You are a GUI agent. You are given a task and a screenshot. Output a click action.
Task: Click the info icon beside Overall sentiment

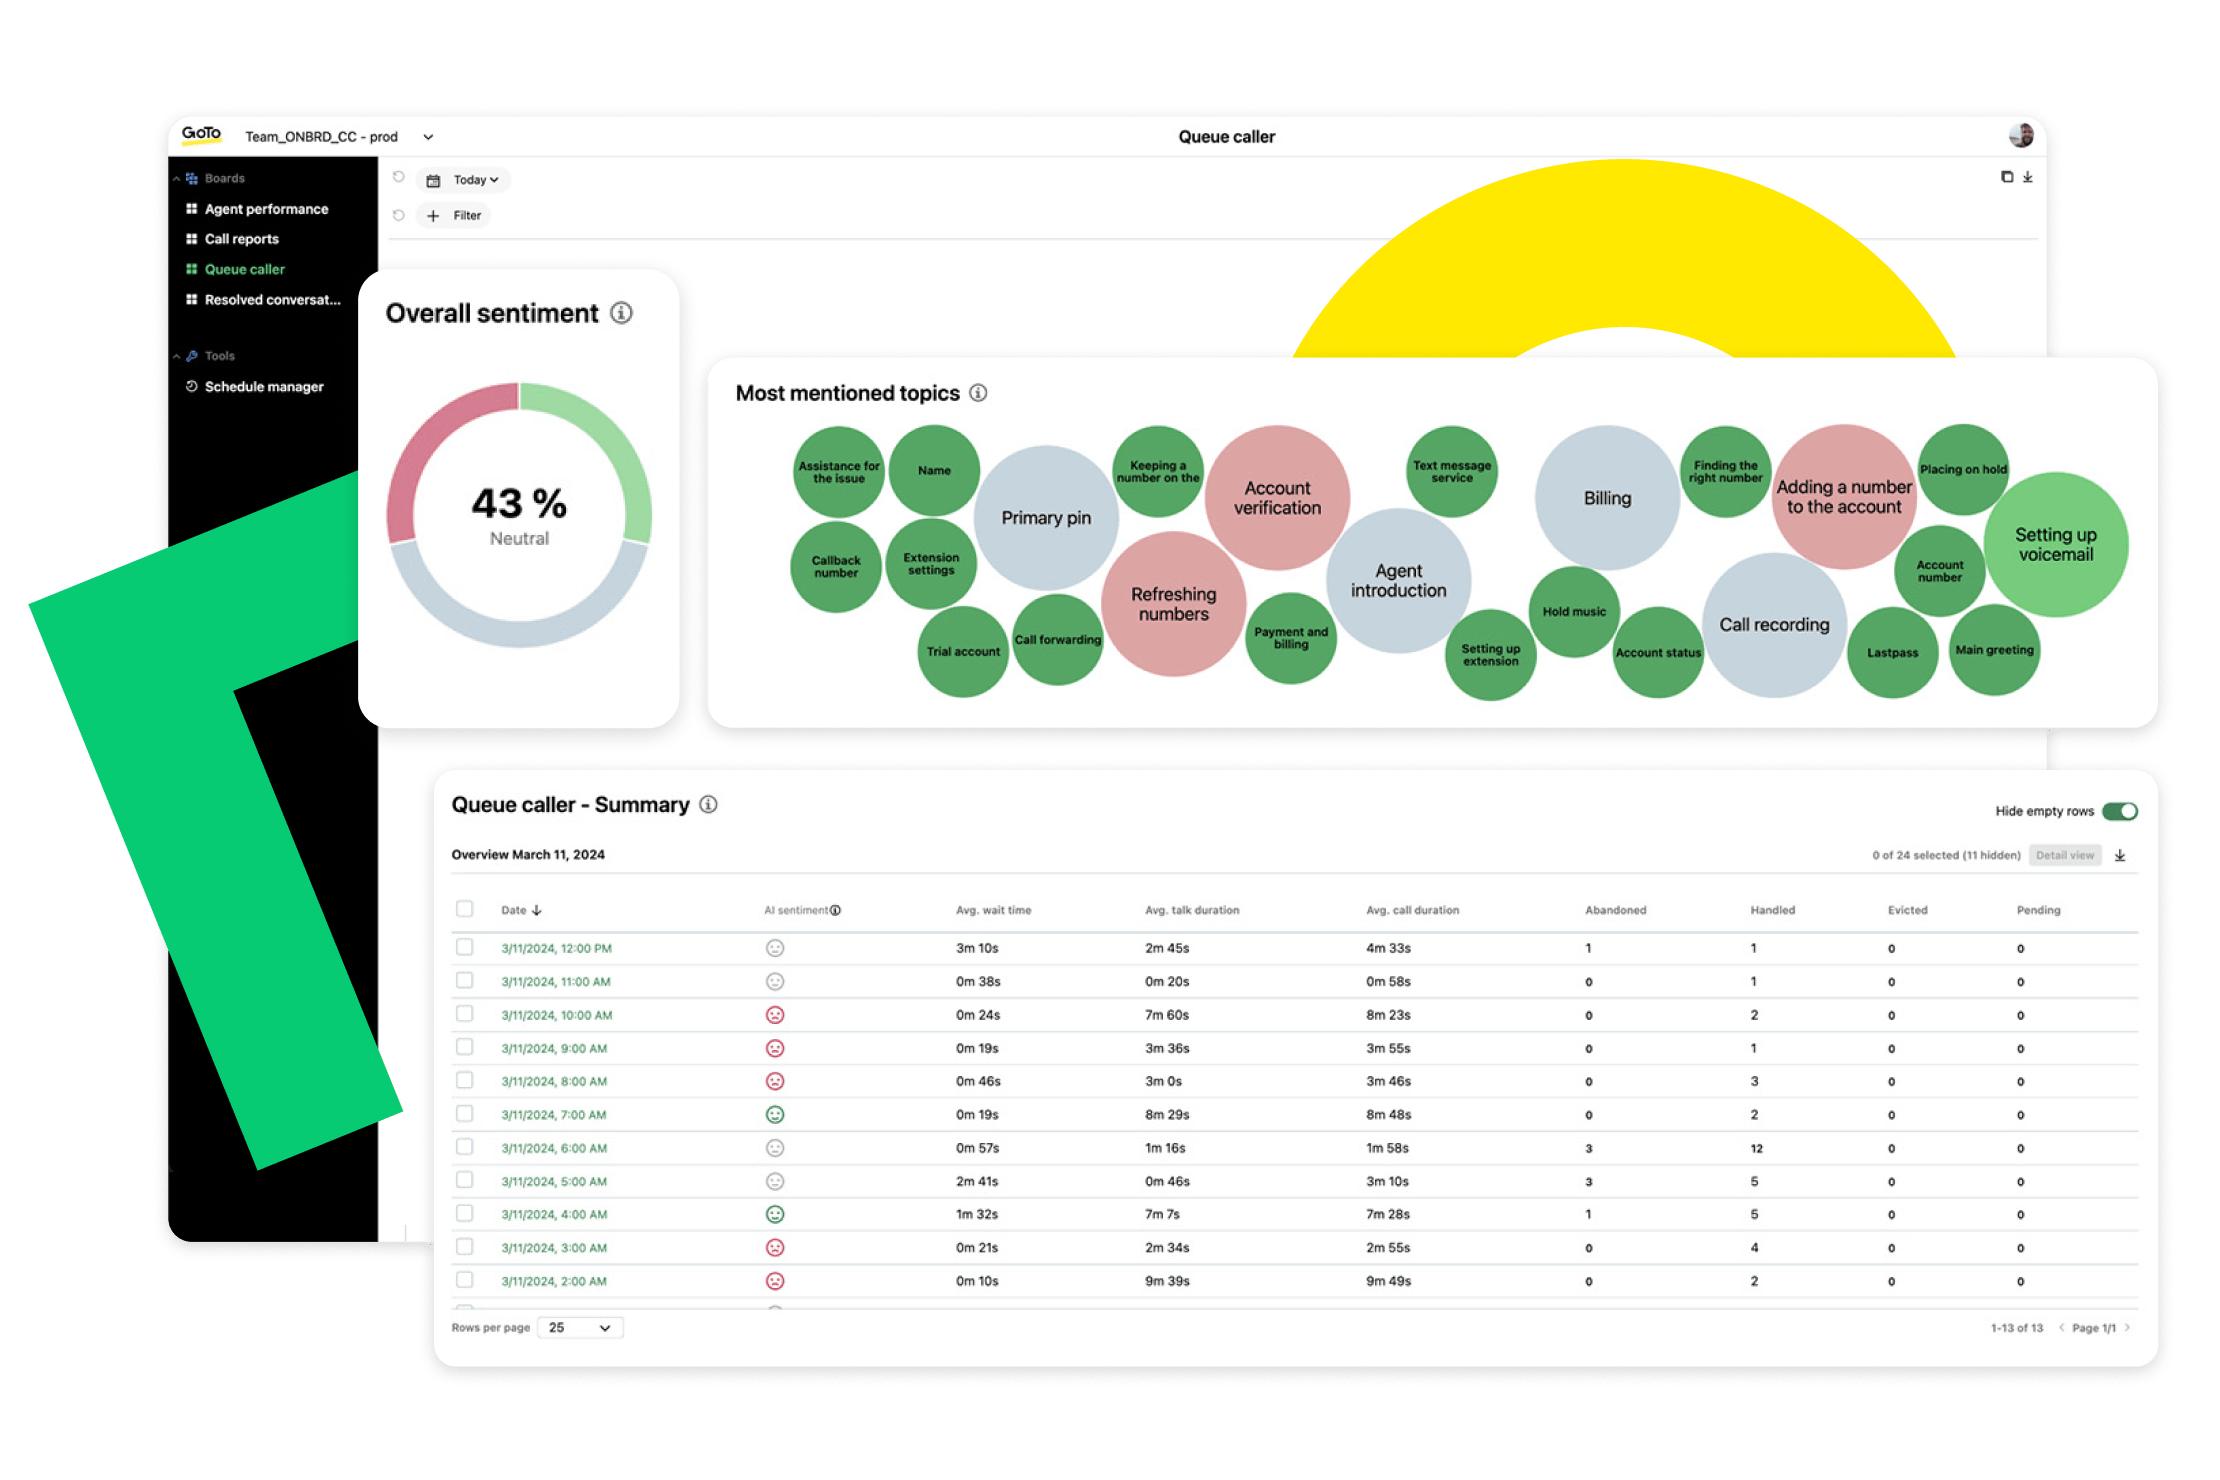[622, 313]
